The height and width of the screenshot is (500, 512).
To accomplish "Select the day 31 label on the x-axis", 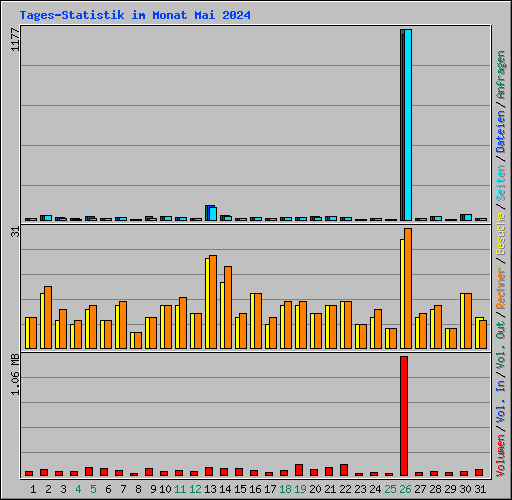I will pos(480,489).
